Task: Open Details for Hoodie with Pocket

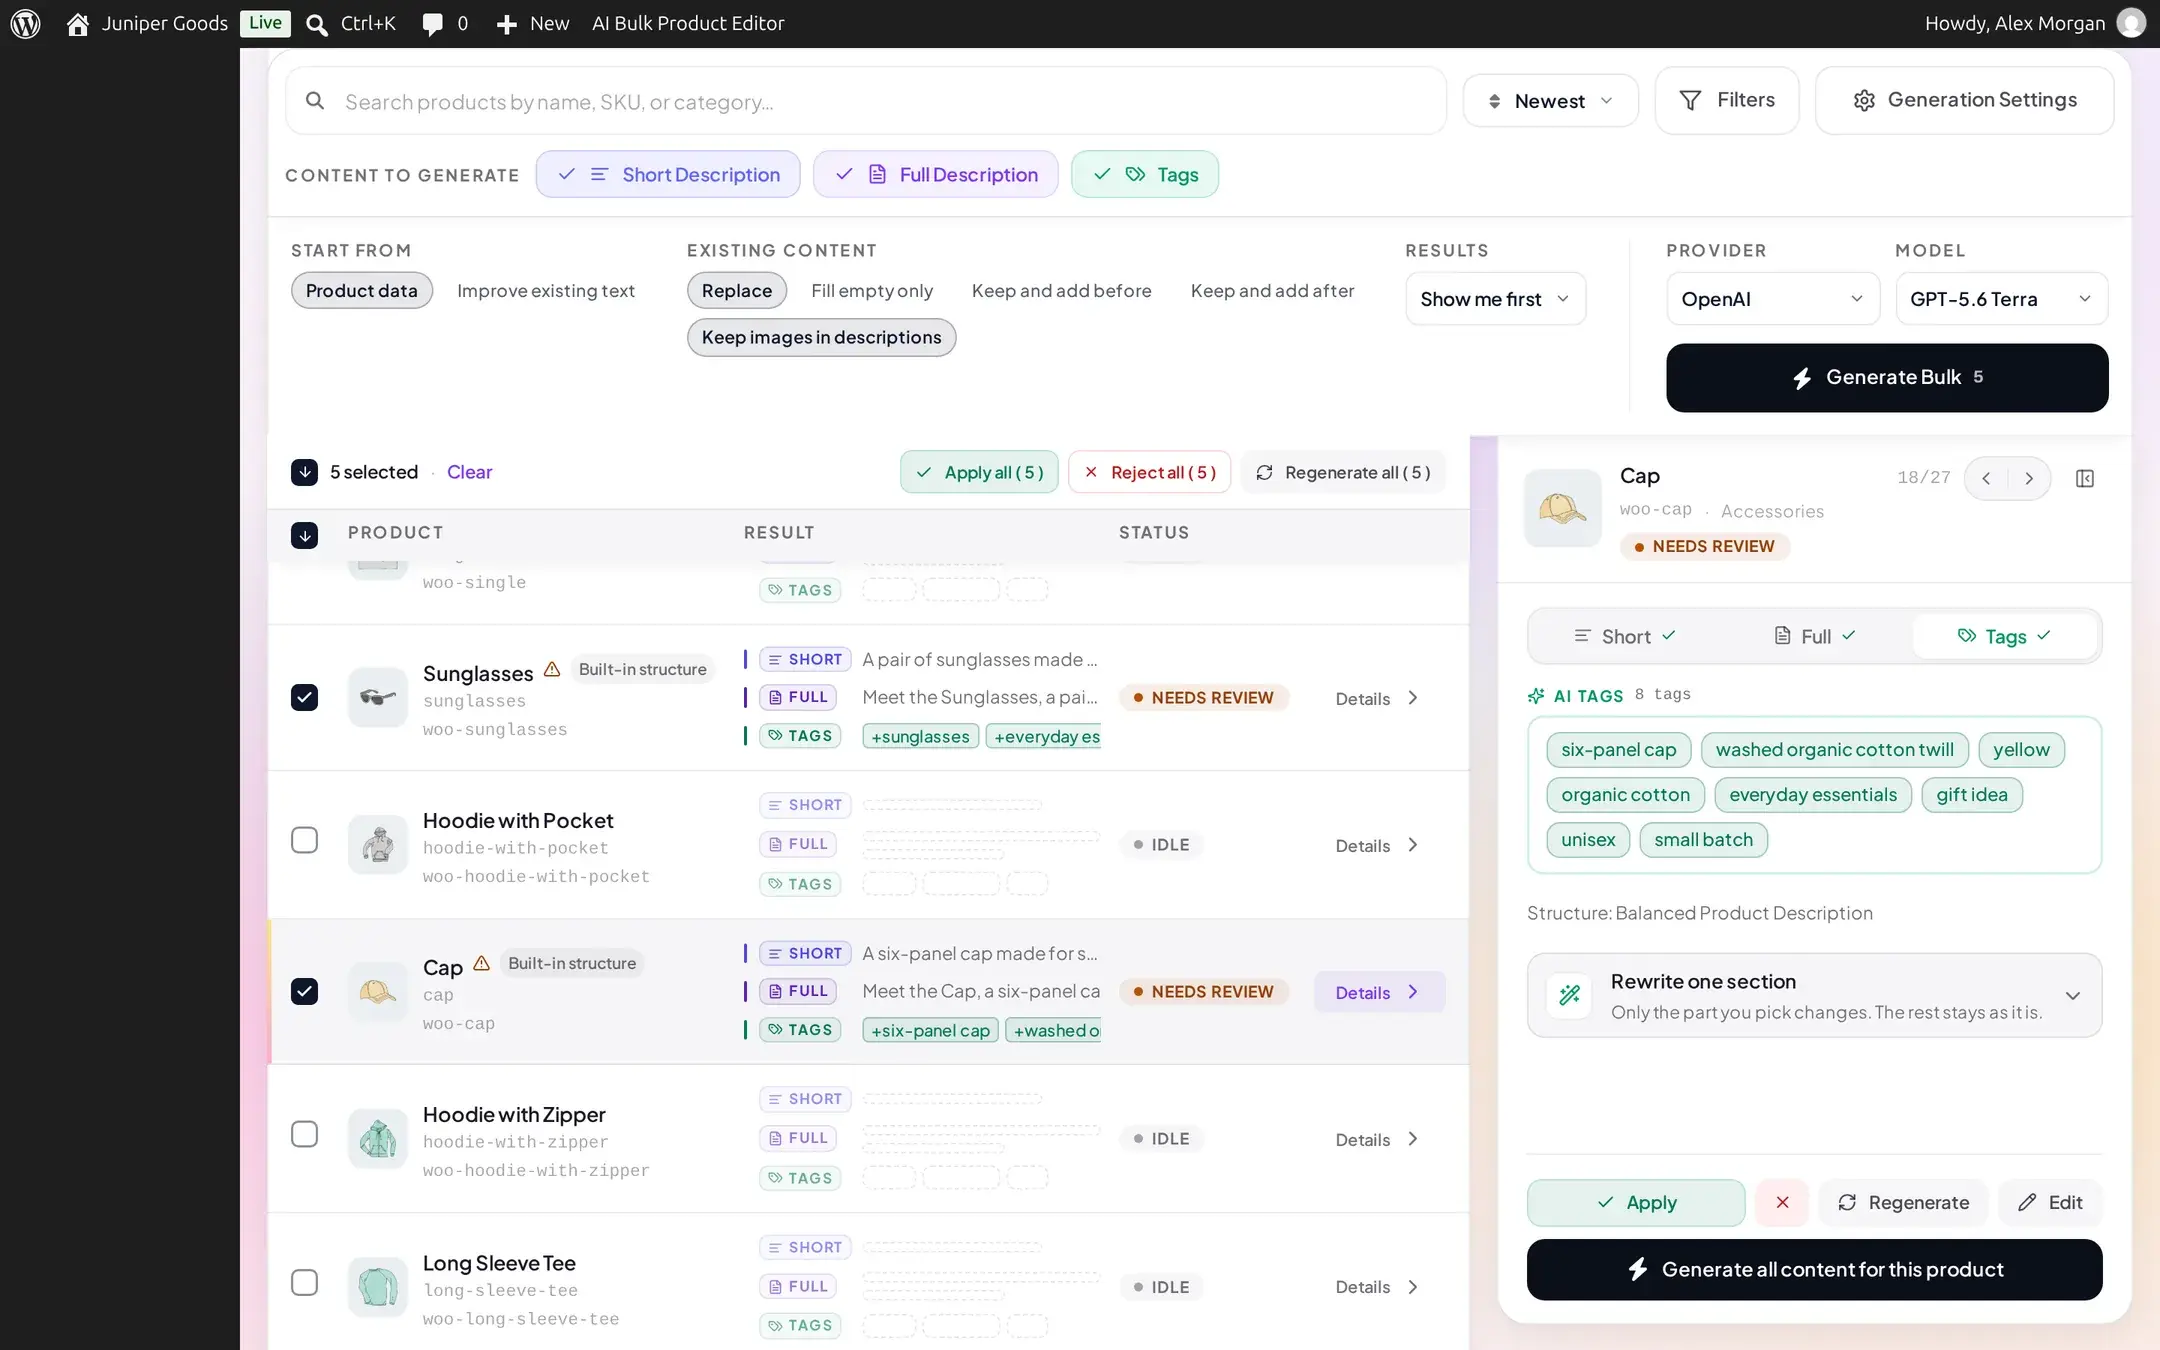Action: (x=1378, y=845)
